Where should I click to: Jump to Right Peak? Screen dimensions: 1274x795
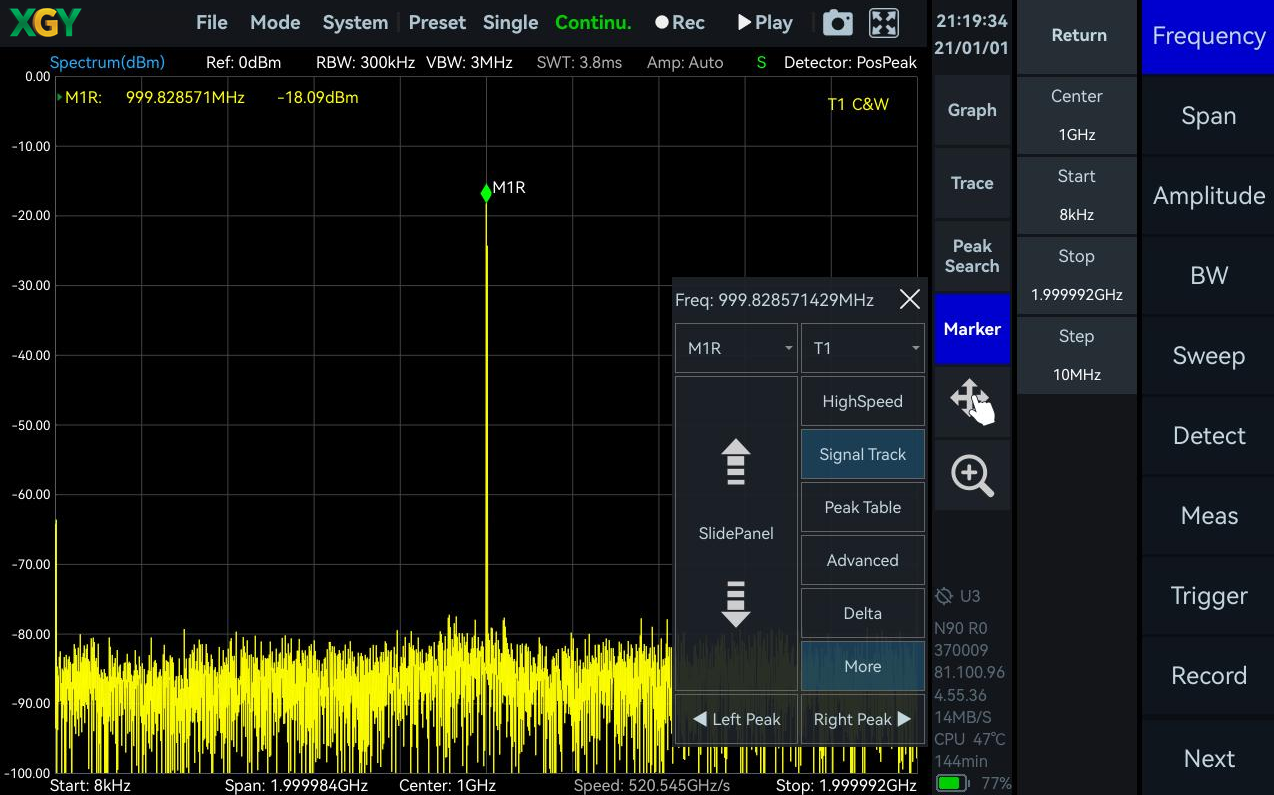(863, 719)
